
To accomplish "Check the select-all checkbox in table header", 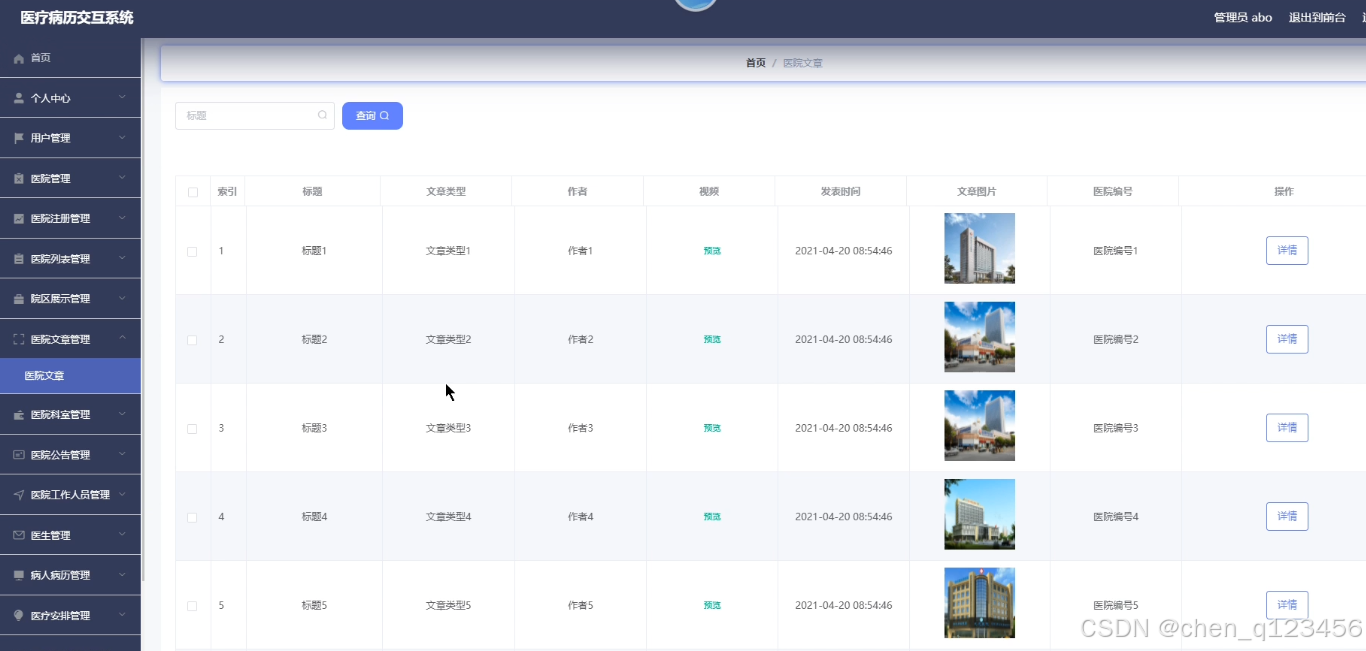I will (192, 190).
